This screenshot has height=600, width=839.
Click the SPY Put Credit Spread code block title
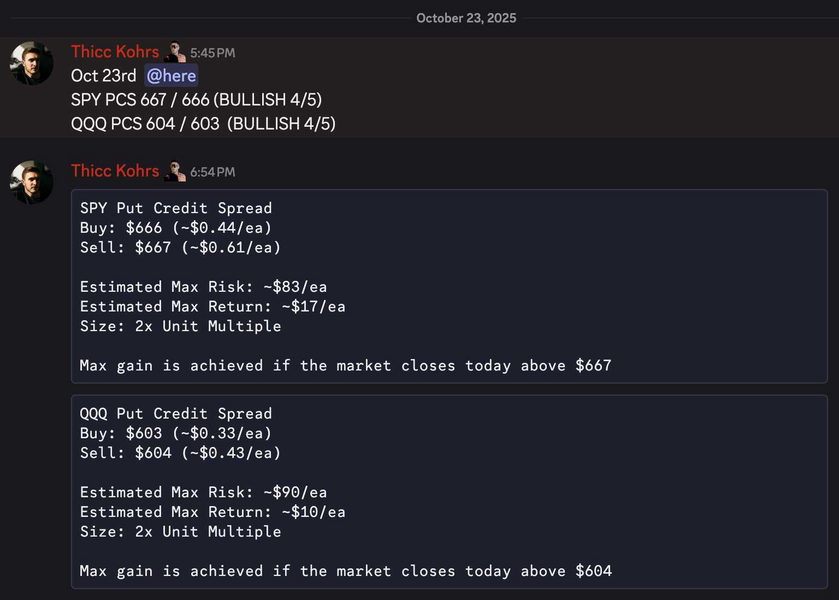tap(176, 208)
